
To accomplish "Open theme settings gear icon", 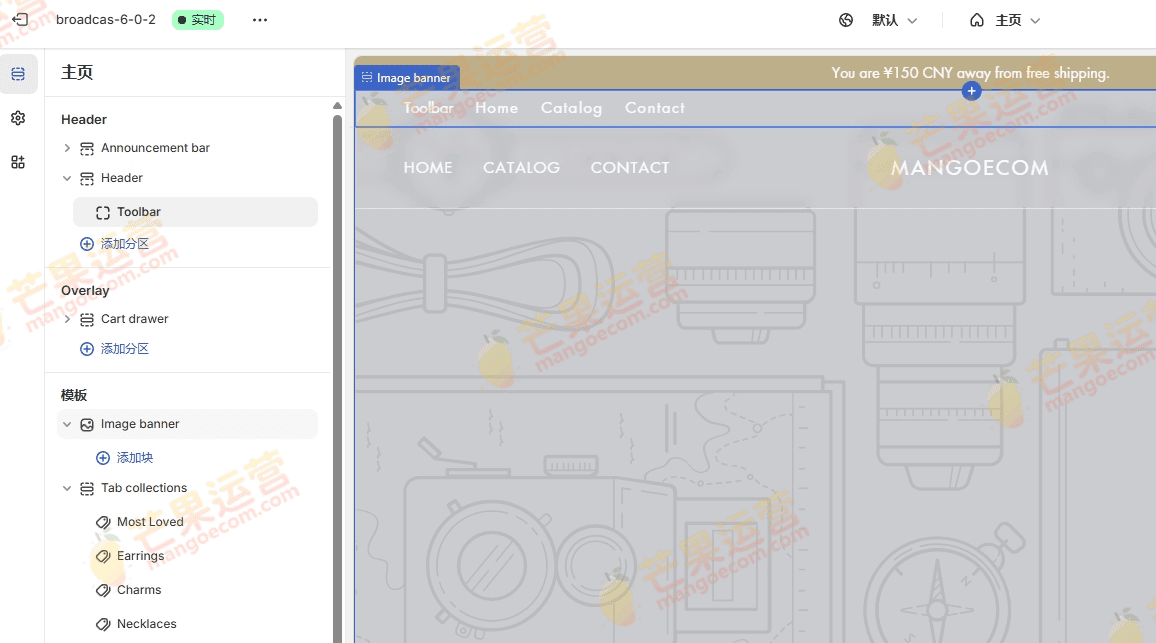I will tap(18, 118).
